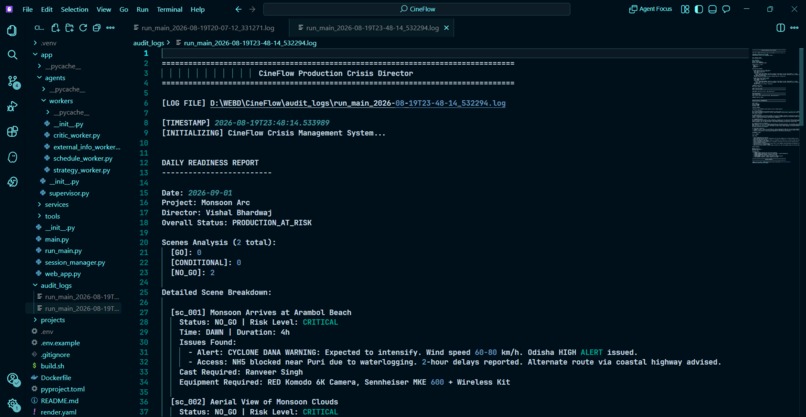This screenshot has width=806, height=417.
Task: Open critic_worker.py file
Action: [x=77, y=135]
